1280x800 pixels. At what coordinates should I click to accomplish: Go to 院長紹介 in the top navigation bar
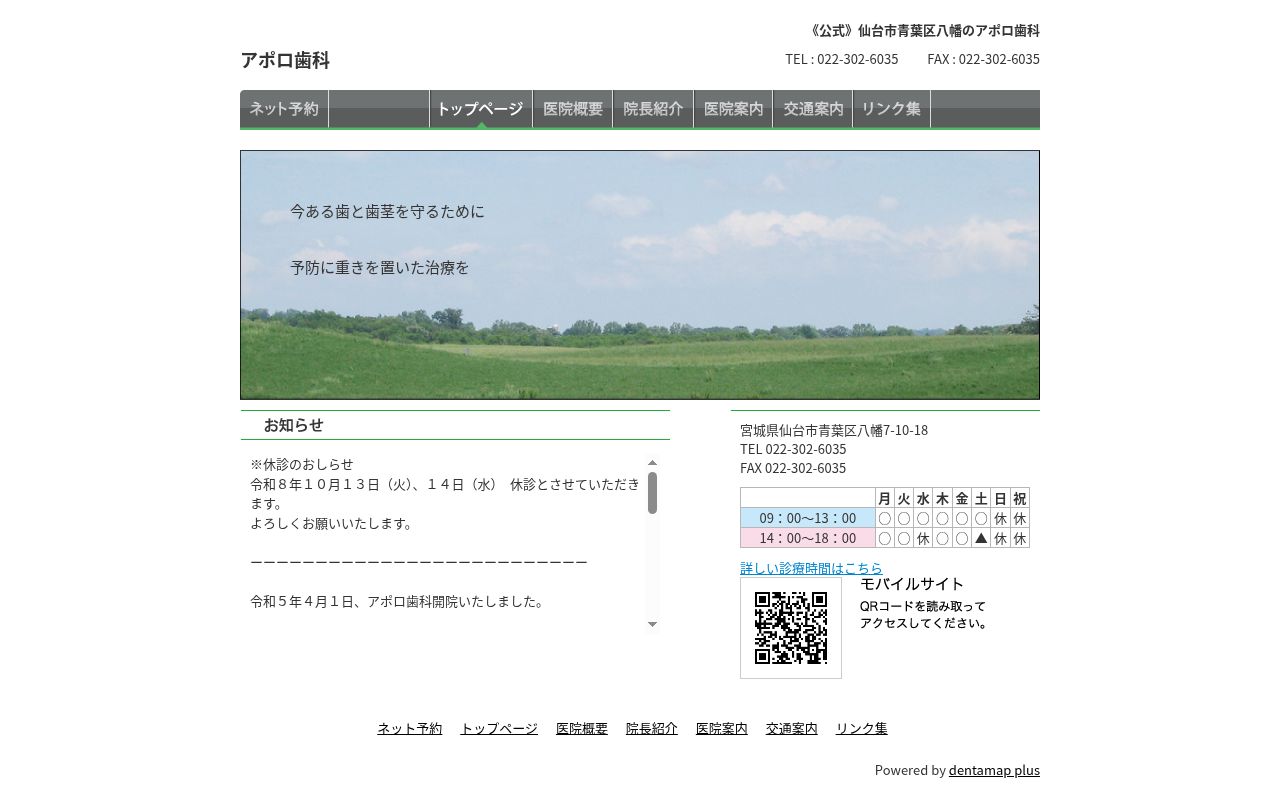653,109
